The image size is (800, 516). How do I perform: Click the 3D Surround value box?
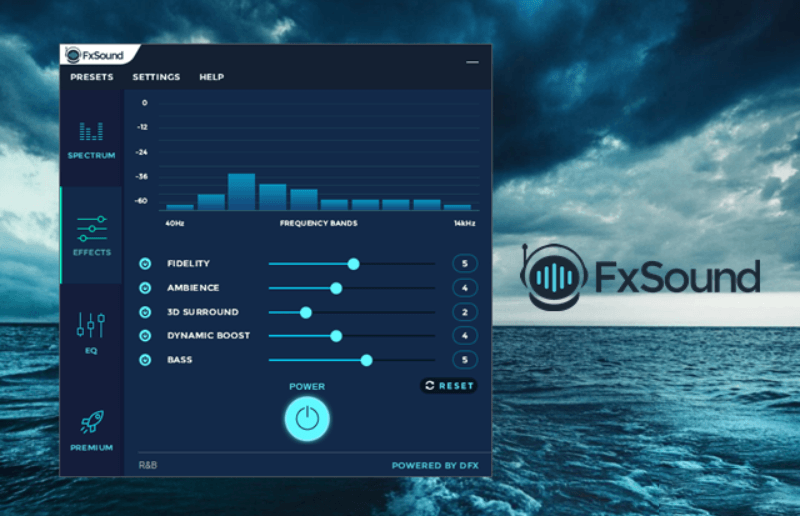[465, 312]
